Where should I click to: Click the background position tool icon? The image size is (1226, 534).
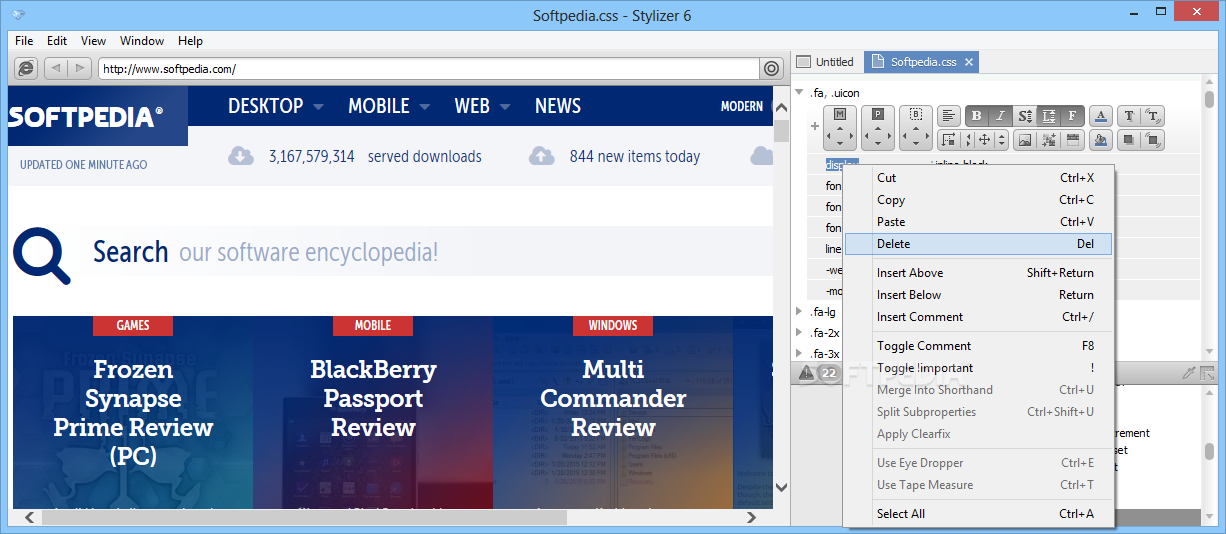(1049, 140)
